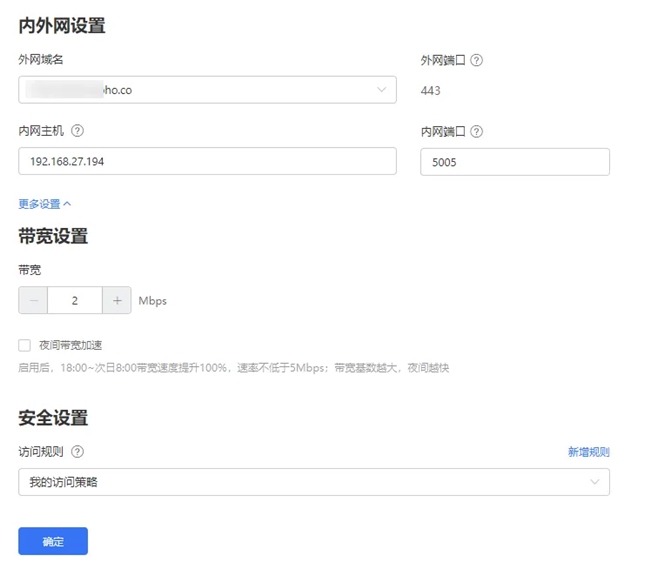Click the help icon beside 外网端口
This screenshot has width=650, height=575.
(477, 60)
